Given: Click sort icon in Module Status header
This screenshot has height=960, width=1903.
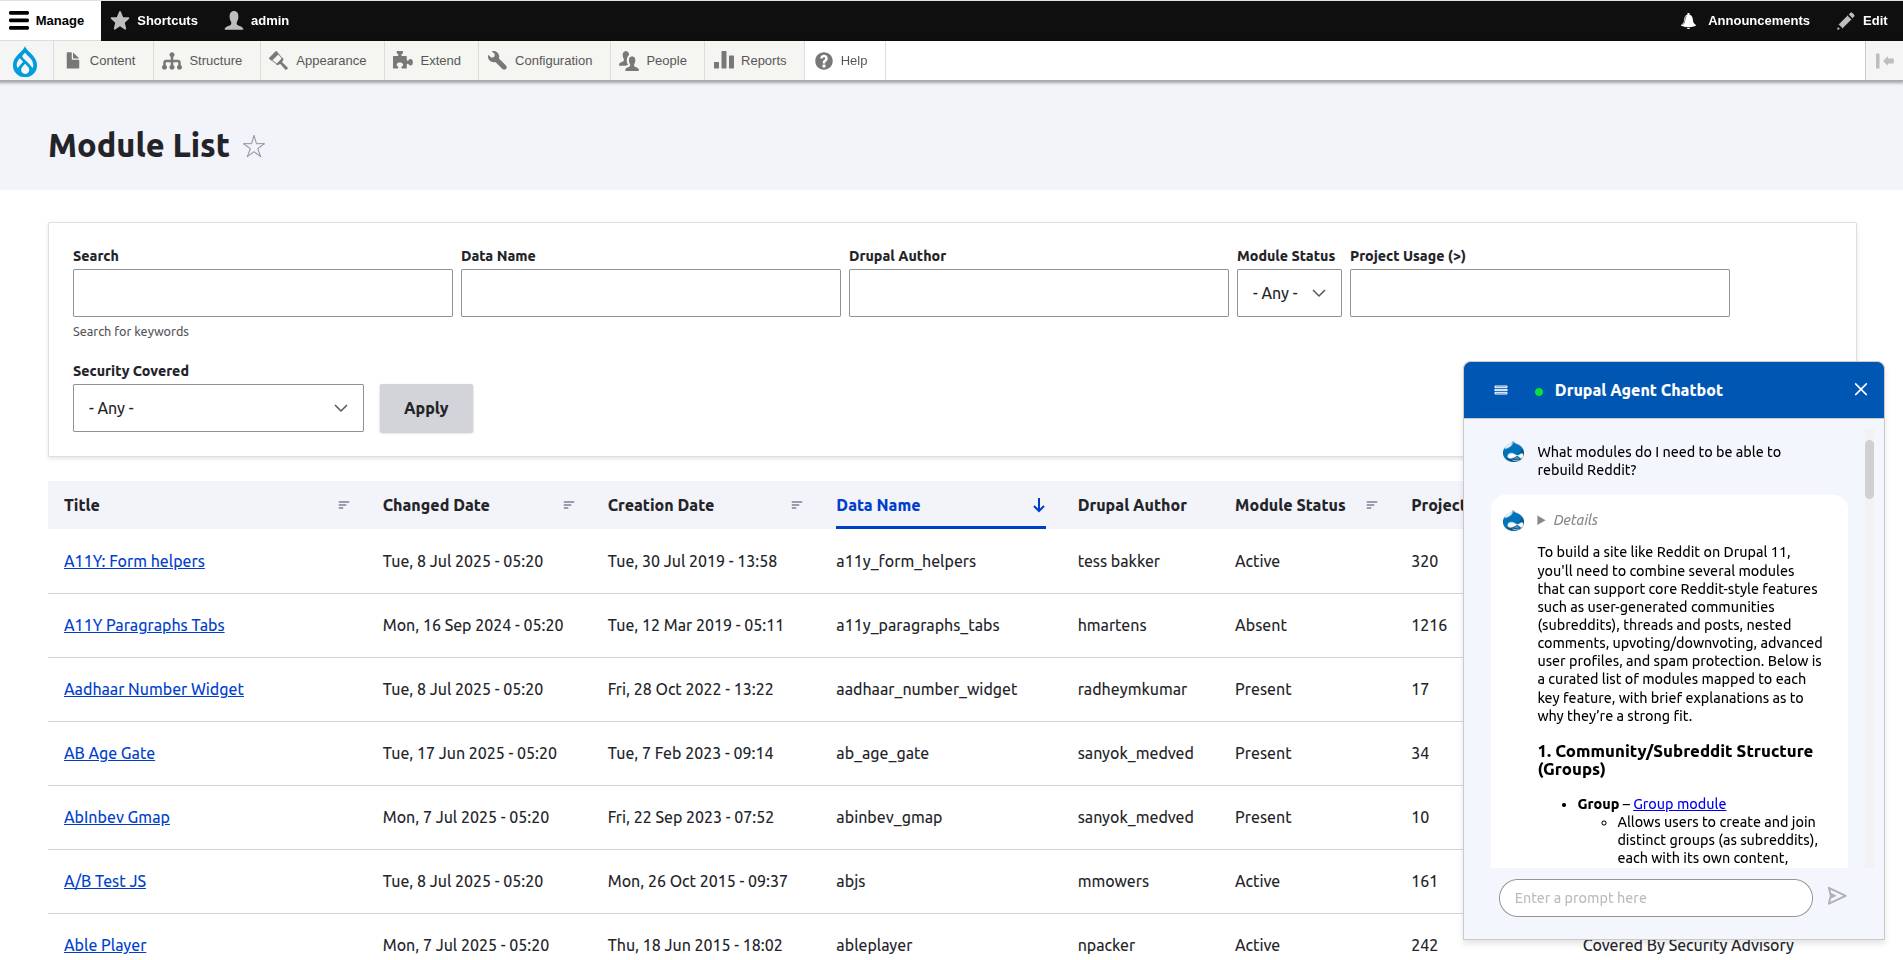Looking at the screenshot, I should coord(1371,505).
